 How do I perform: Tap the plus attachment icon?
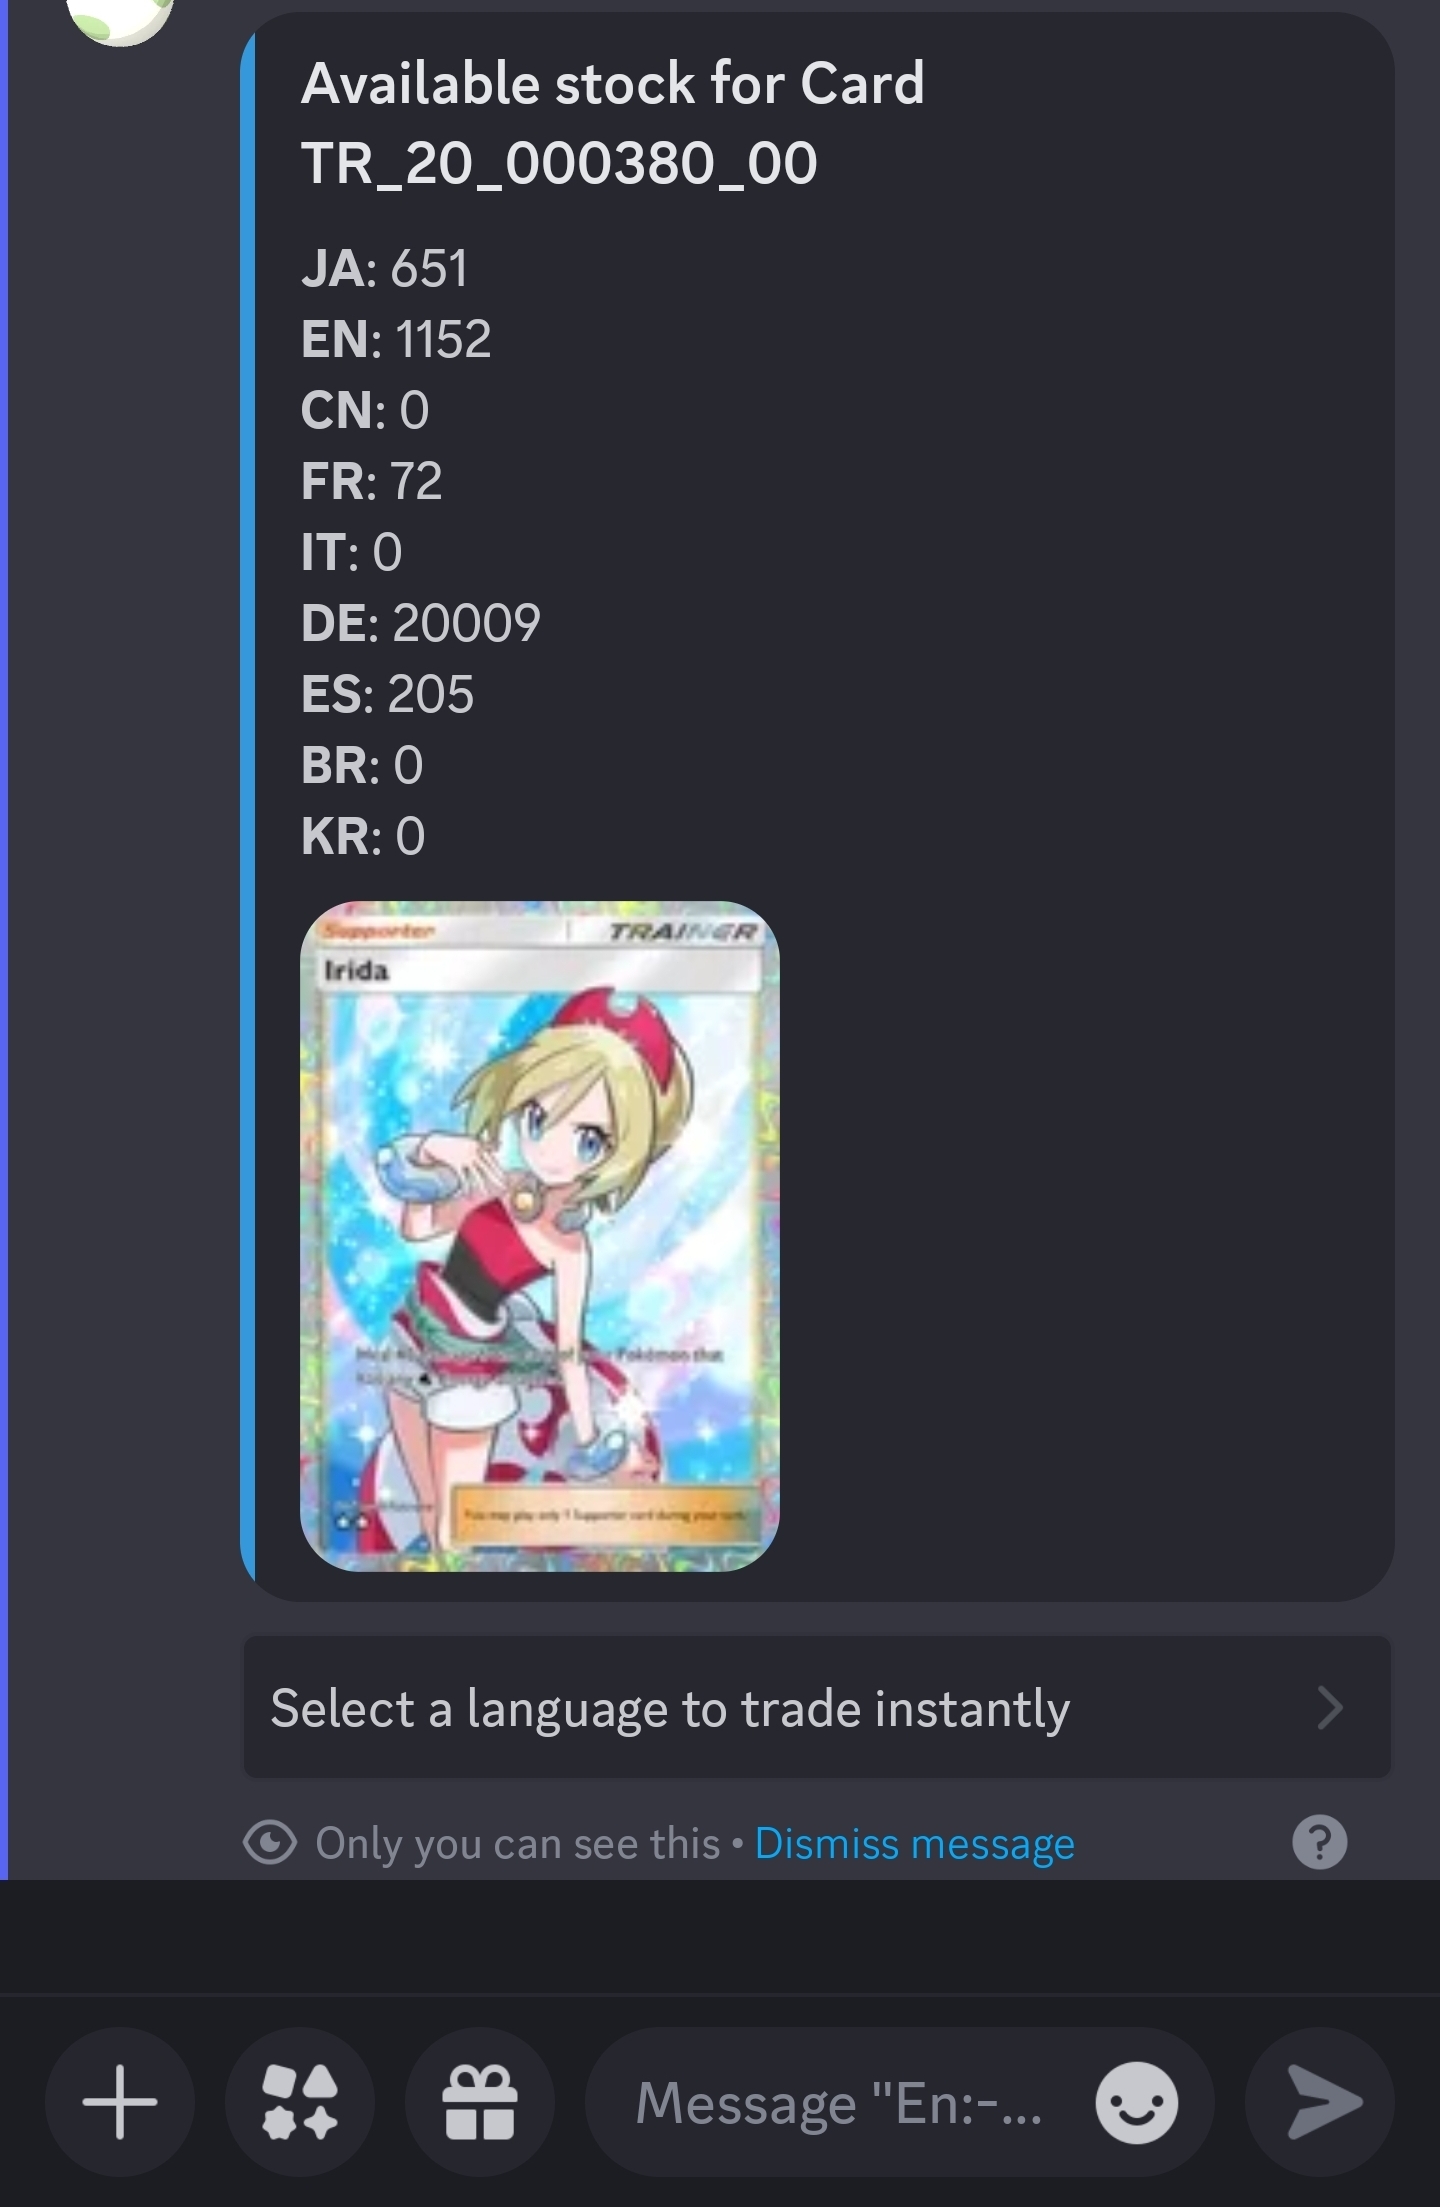[120, 2101]
